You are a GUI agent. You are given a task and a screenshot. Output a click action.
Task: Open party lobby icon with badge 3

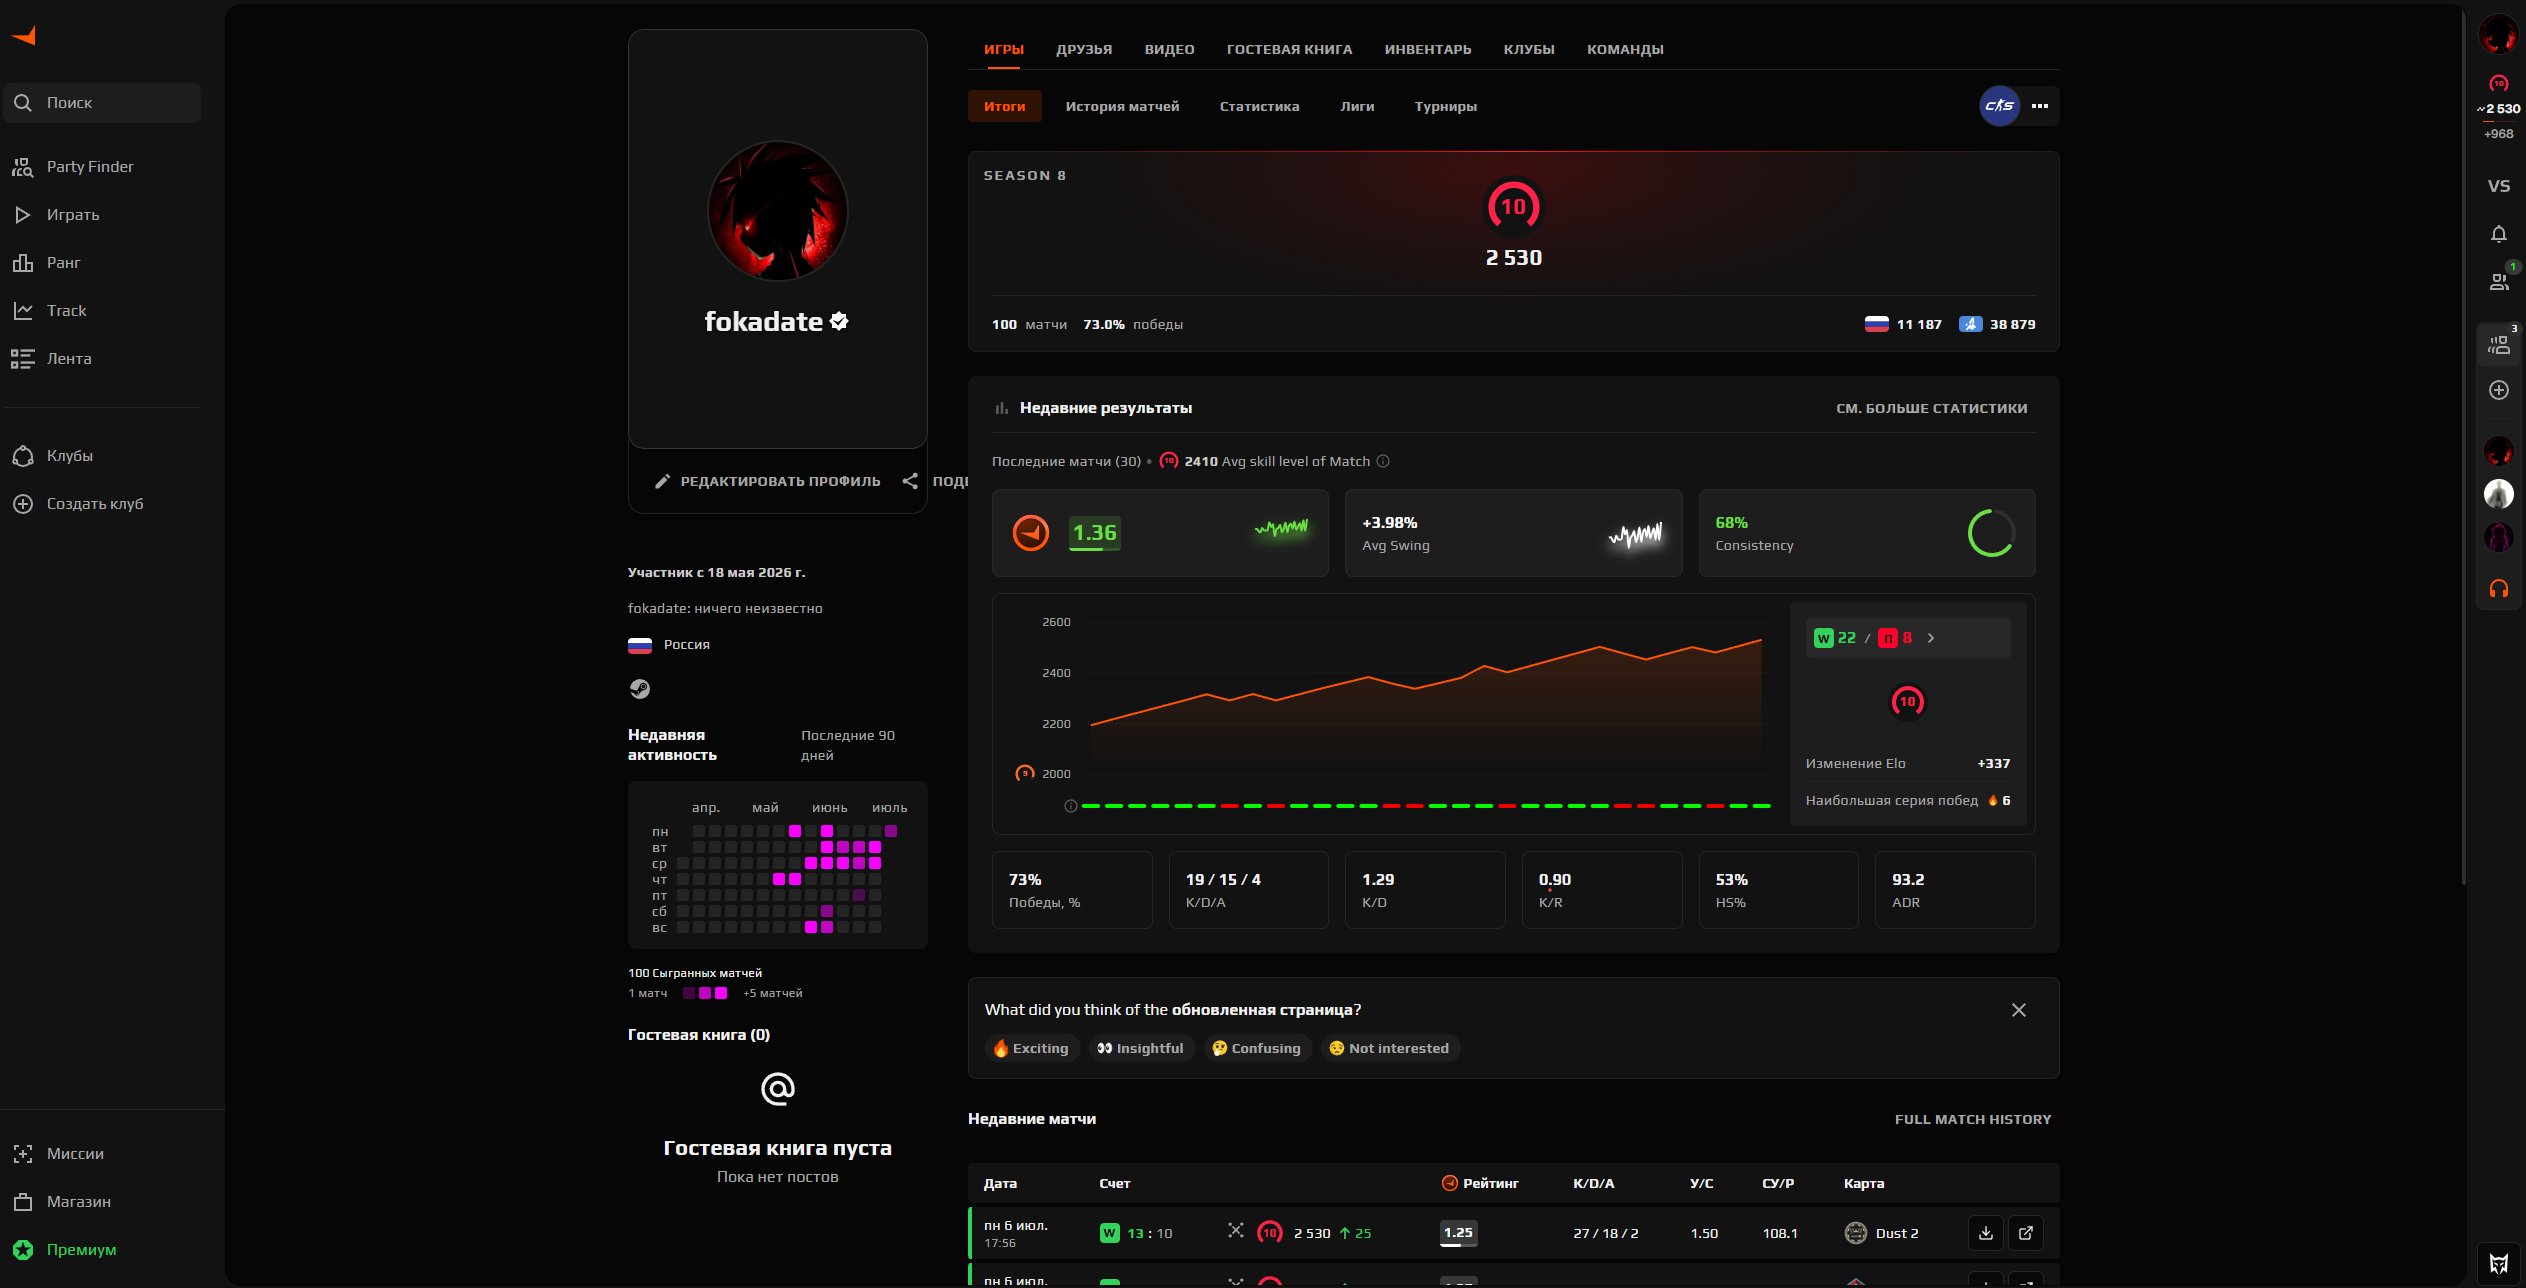(2498, 345)
